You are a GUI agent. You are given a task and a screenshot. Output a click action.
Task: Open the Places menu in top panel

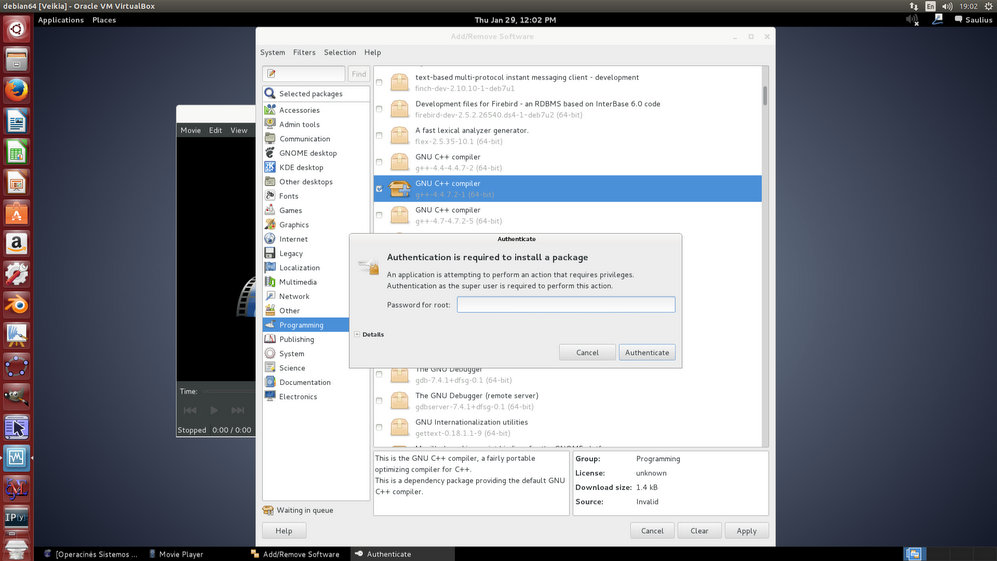(x=104, y=20)
